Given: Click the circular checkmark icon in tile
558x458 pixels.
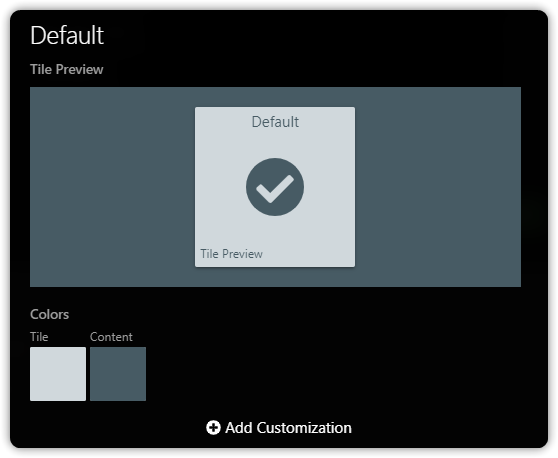Looking at the screenshot, I should coord(275,187).
